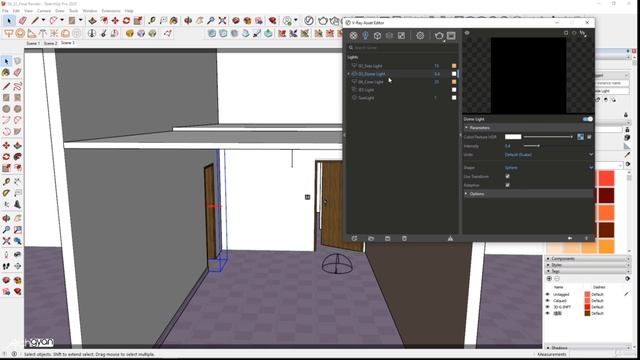Viewport: 640px width, 360px height.
Task: Toggle preview eye icon in Asset Editor
Action: point(467,33)
